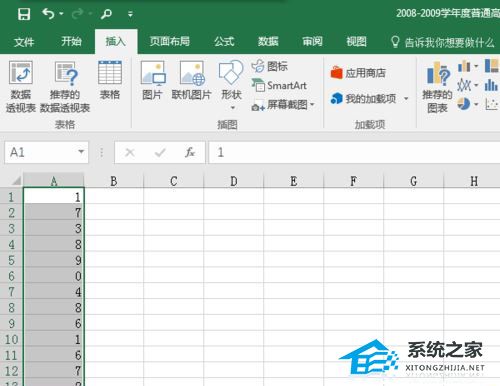The width and height of the screenshot is (500, 386).
Task: Expand the line chart dropdown arrow
Action: 476,85
